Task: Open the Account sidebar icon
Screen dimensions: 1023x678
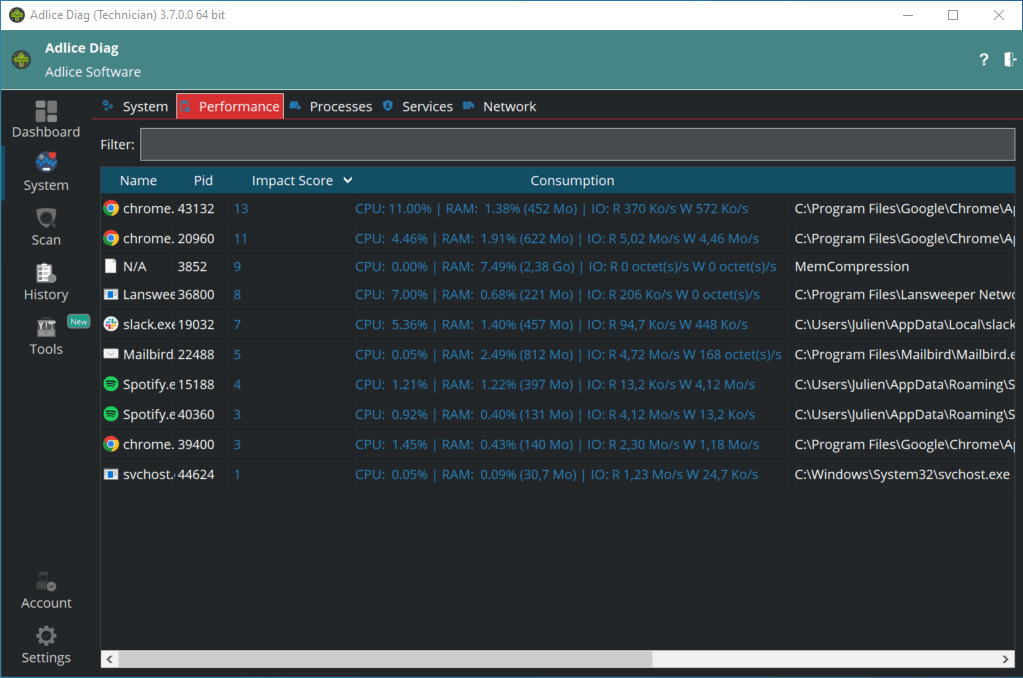Action: pos(46,582)
